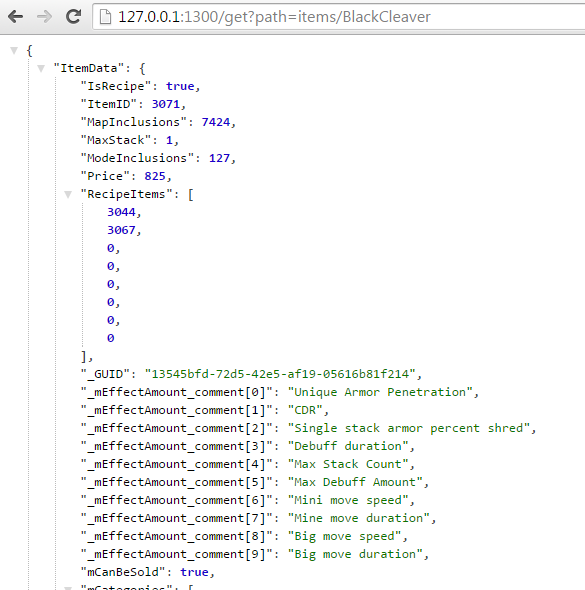This screenshot has height=590, width=585.
Task: Click the "_mEffectAmount_comment[4]" key
Action: [x=176, y=464]
